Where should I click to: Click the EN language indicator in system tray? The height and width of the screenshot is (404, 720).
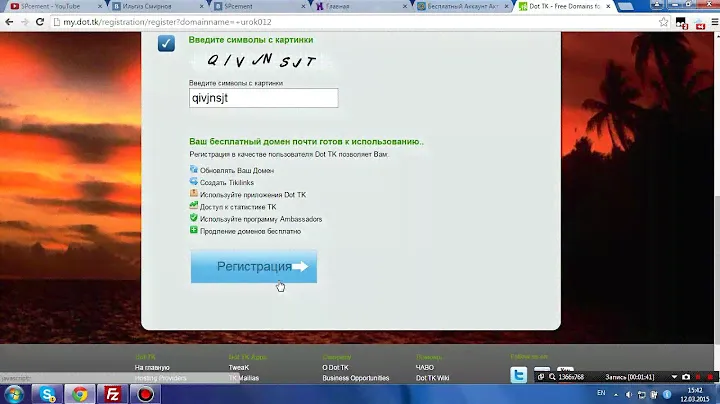coord(601,393)
